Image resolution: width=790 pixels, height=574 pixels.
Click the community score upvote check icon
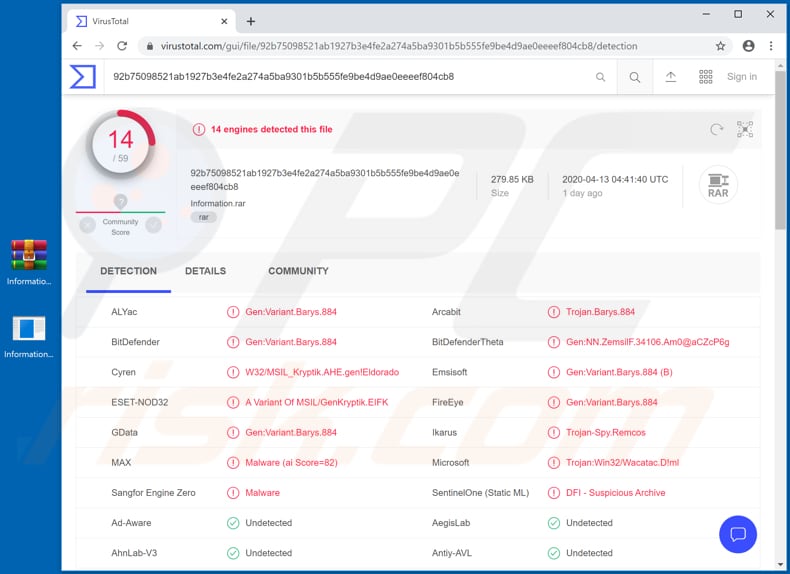154,225
